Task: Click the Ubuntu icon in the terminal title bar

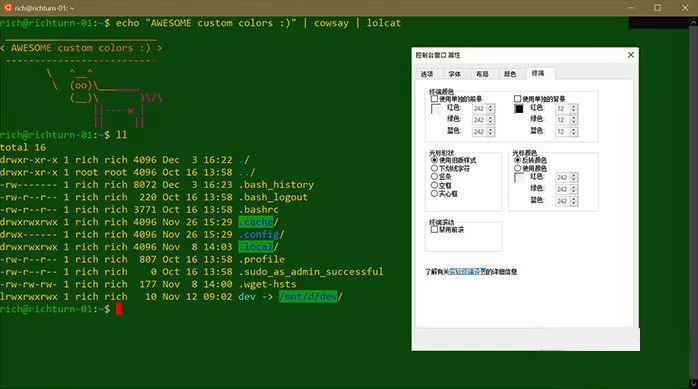Action: (x=8, y=8)
